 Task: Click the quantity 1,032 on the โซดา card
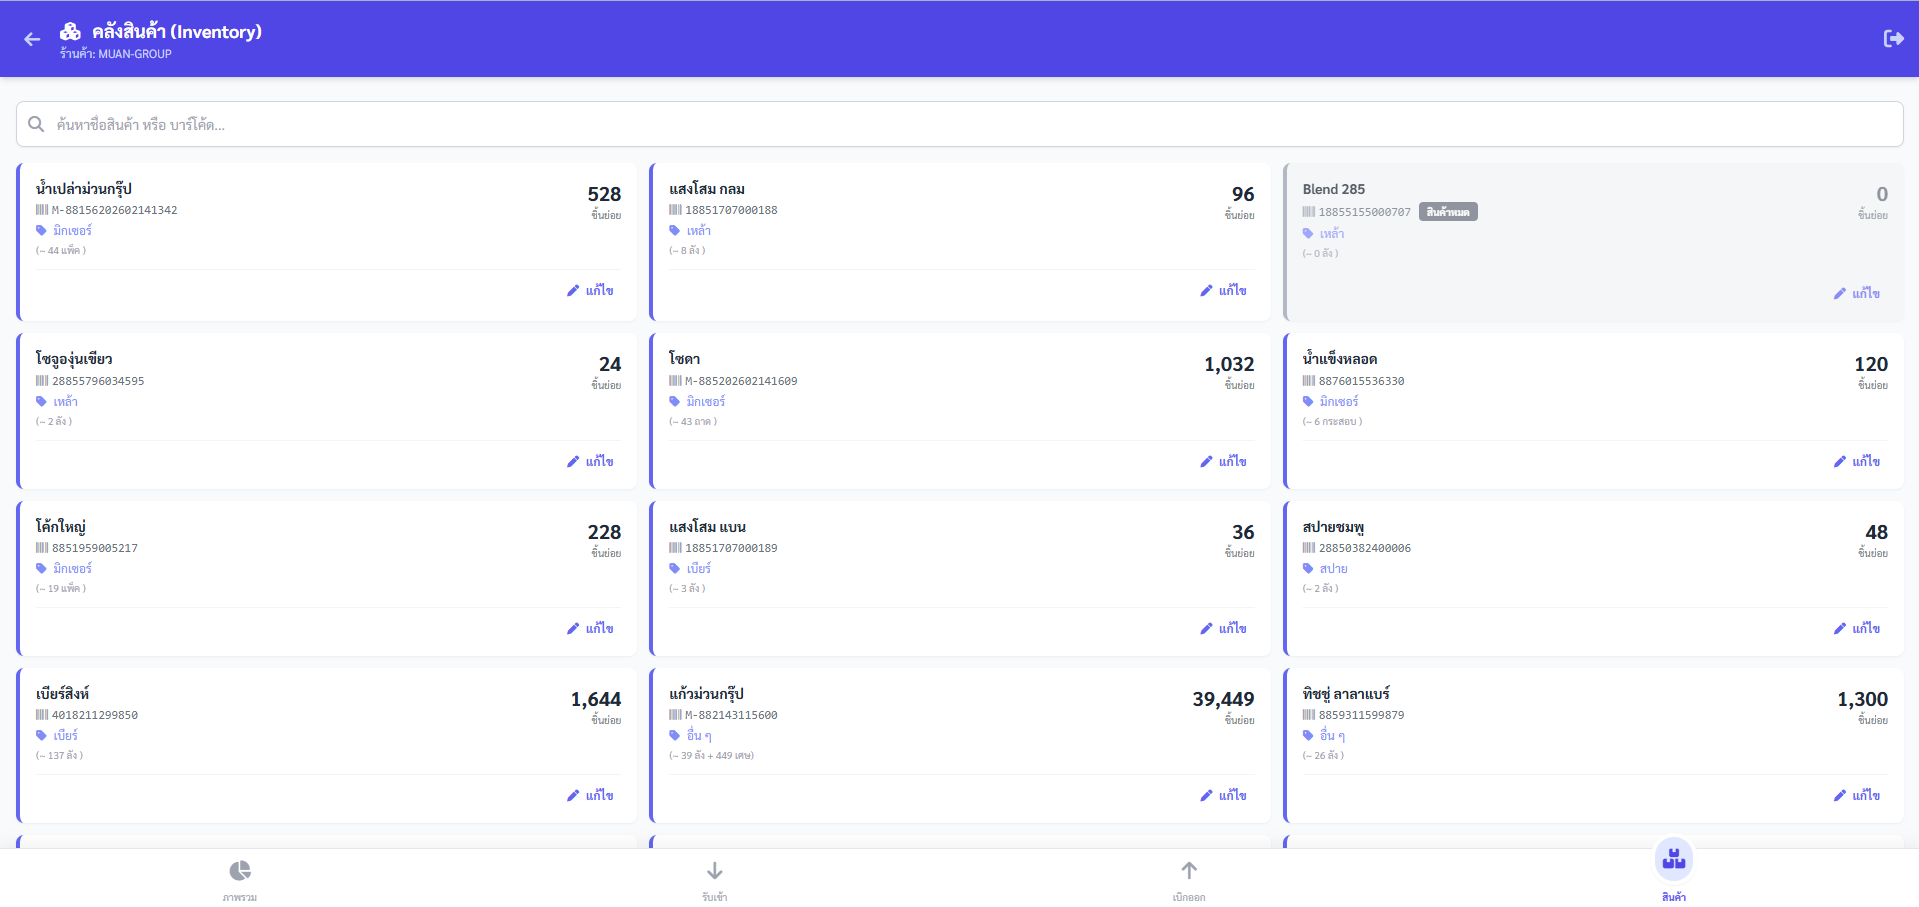pos(1229,365)
